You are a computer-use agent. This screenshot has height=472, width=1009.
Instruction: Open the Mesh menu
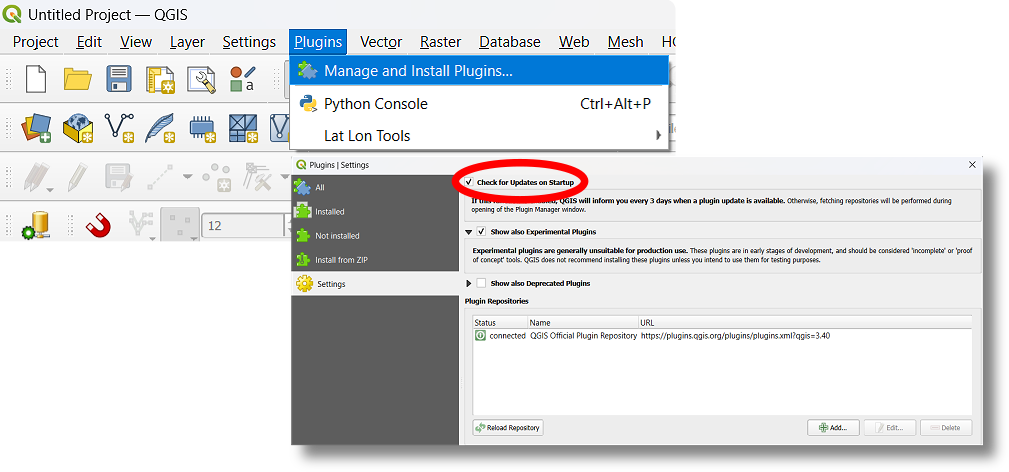625,42
